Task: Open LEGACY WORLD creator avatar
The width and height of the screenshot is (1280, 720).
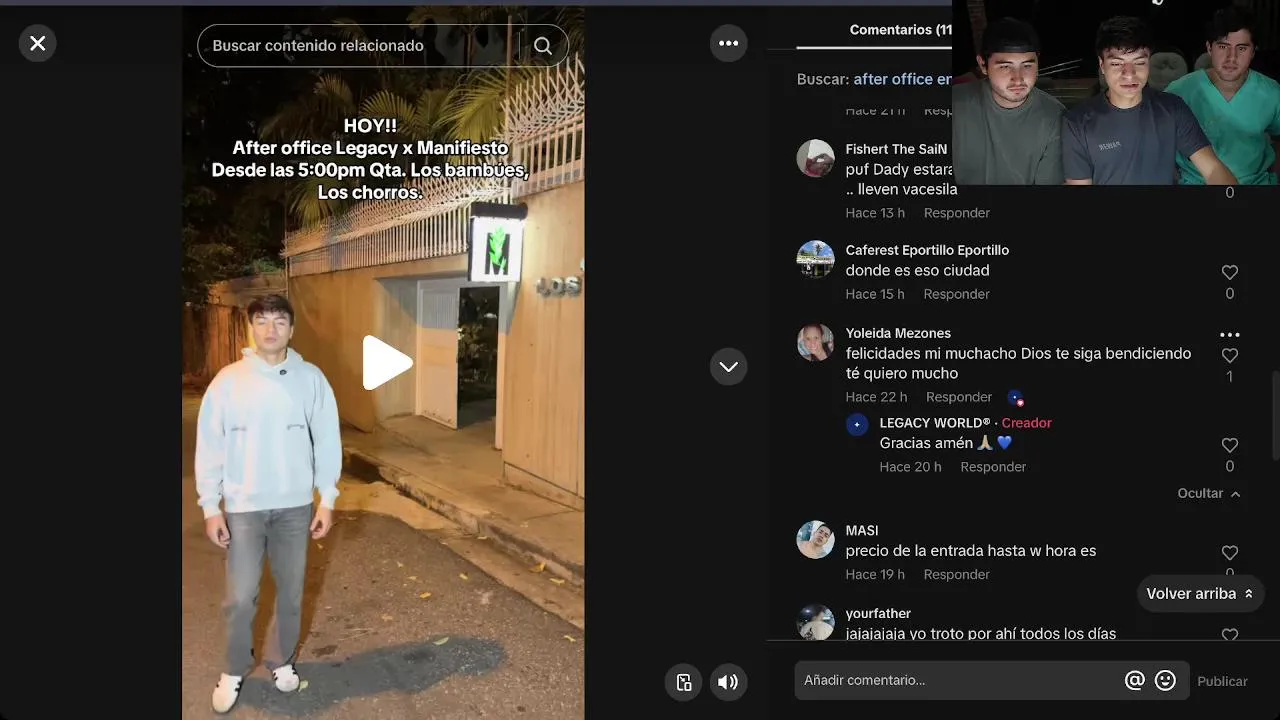Action: pyautogui.click(x=857, y=424)
